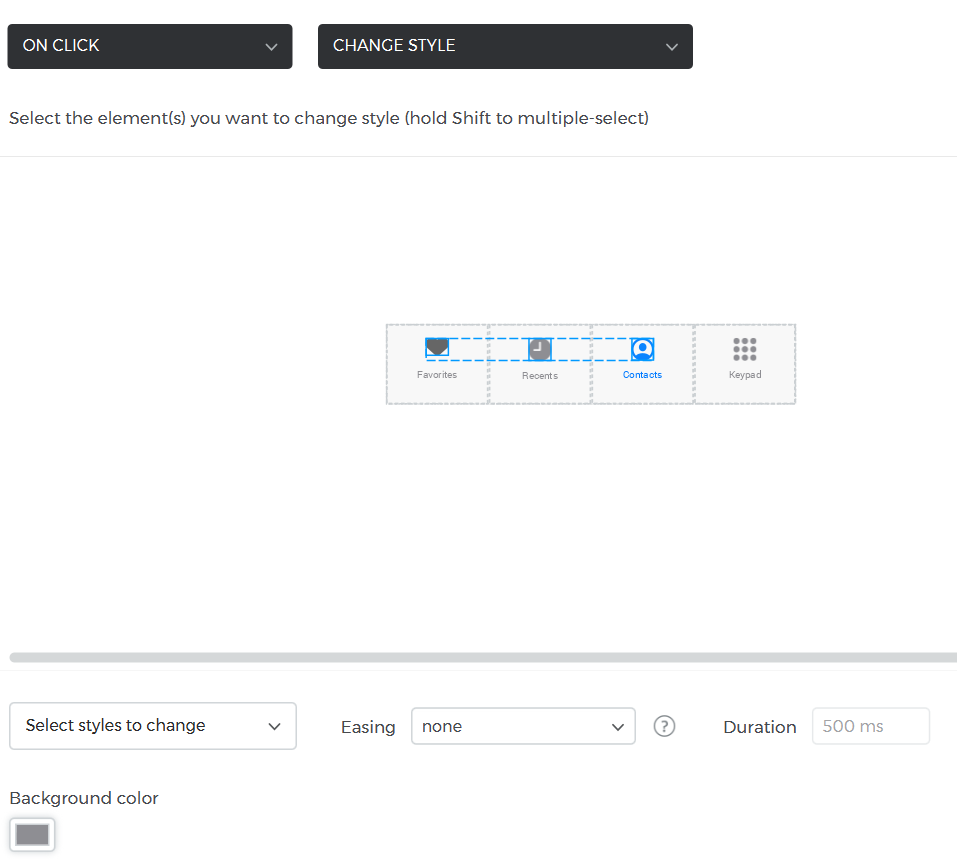957x859 pixels.
Task: Click the horizontal scrollbar below the canvas
Action: click(480, 657)
